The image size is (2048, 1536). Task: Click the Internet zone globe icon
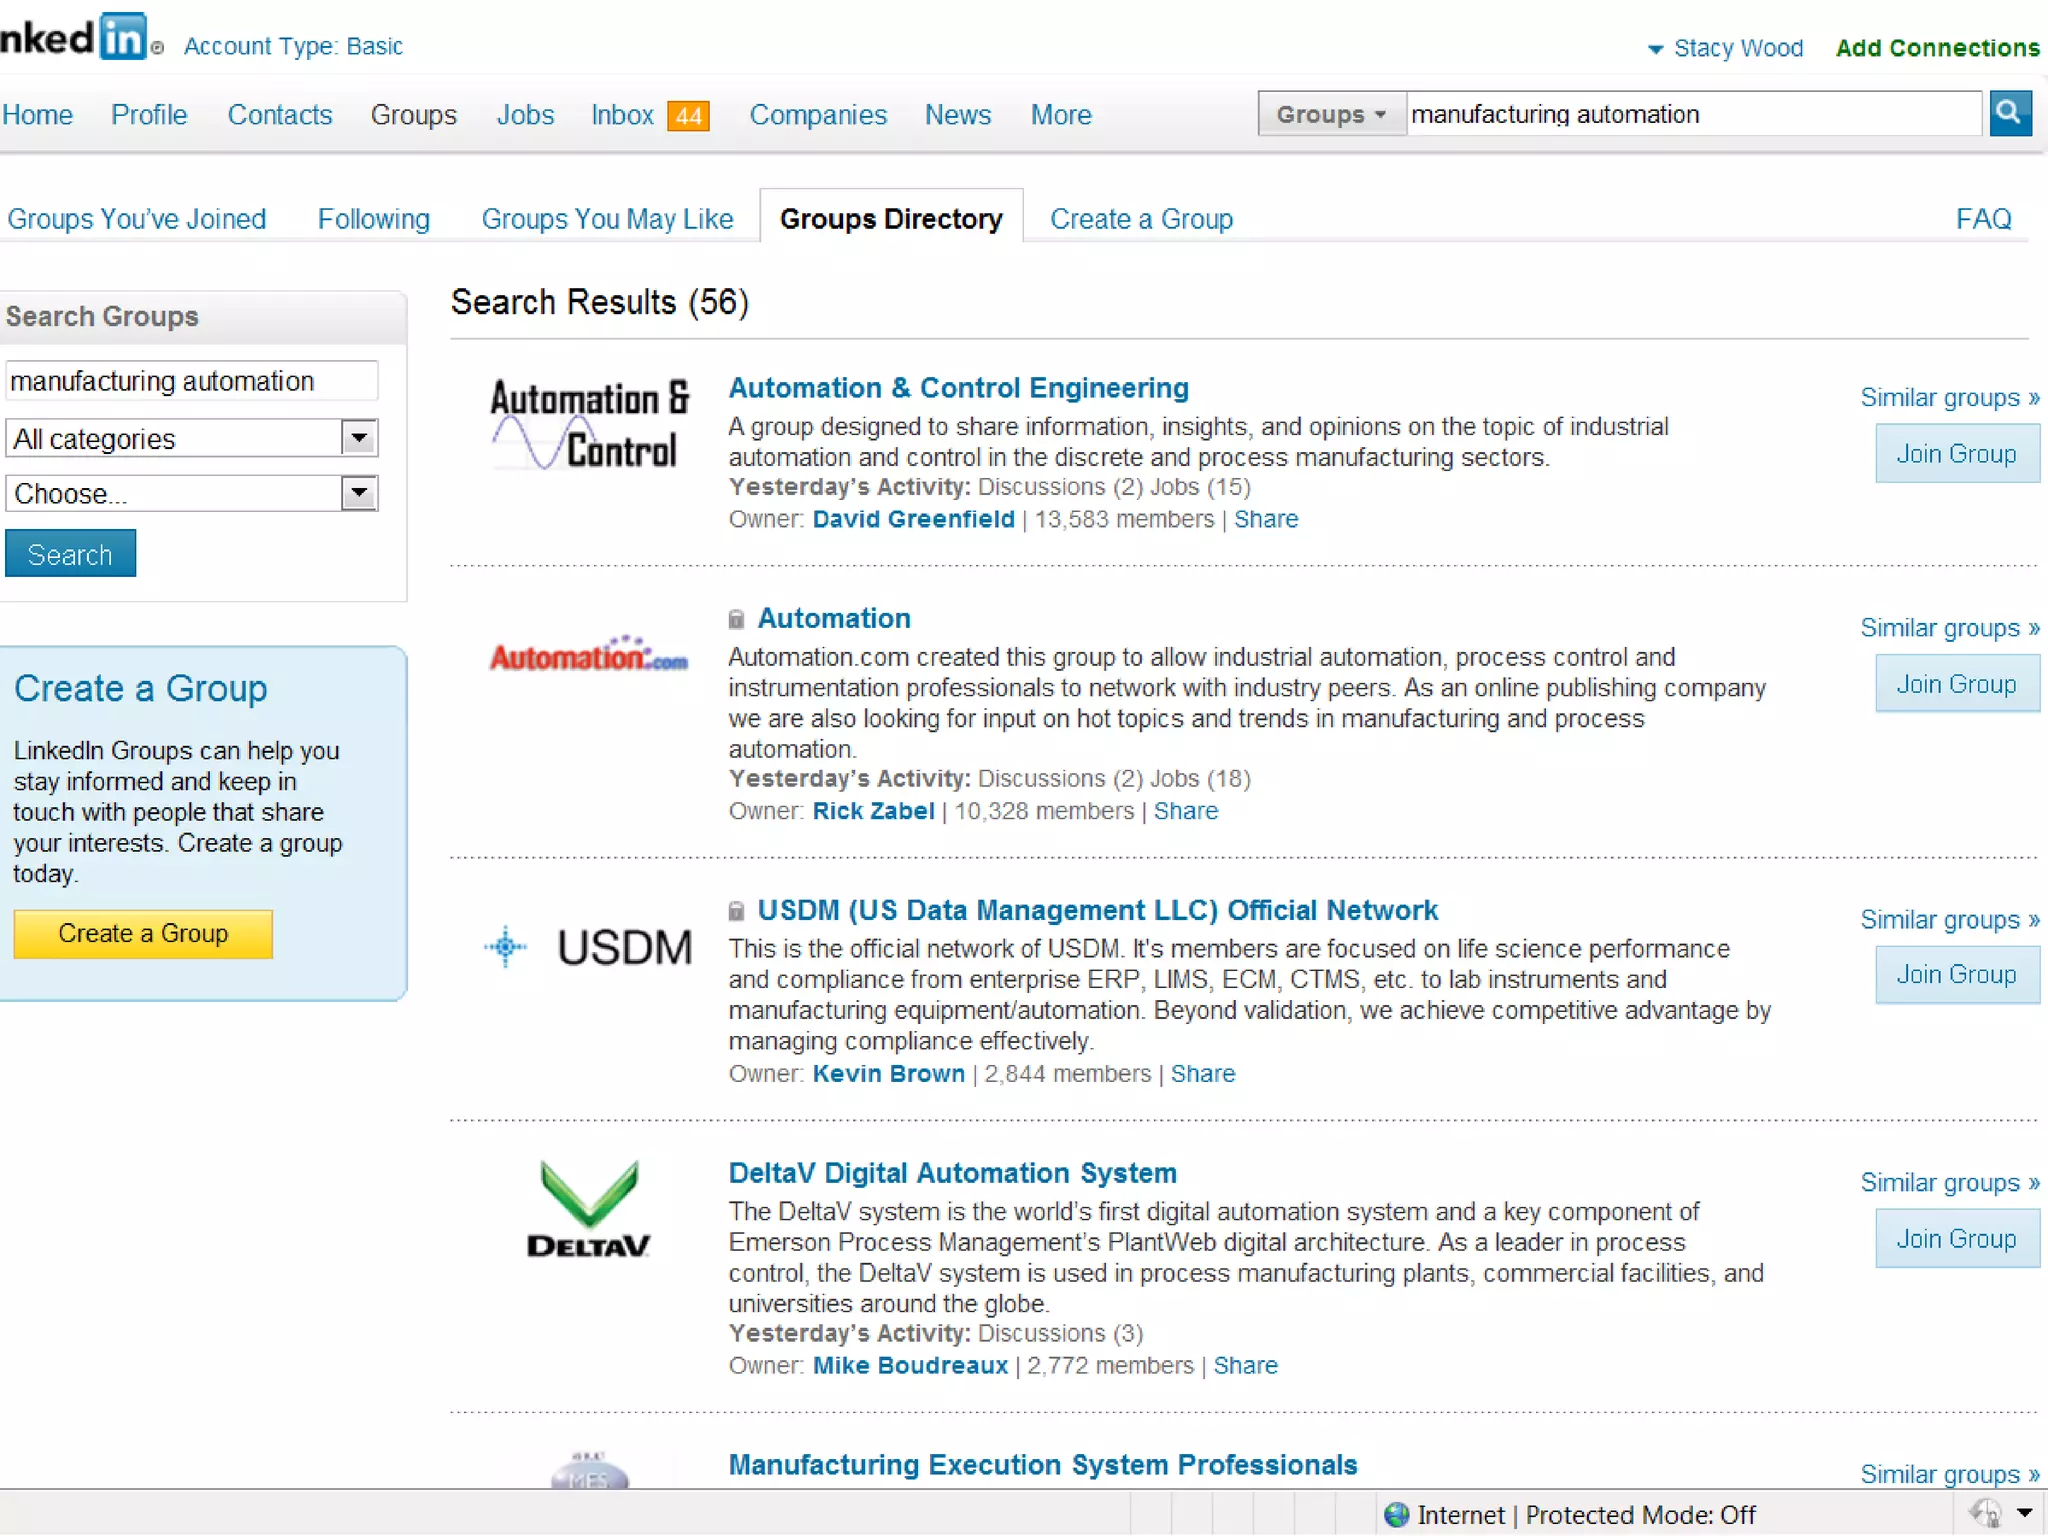coord(1397,1514)
